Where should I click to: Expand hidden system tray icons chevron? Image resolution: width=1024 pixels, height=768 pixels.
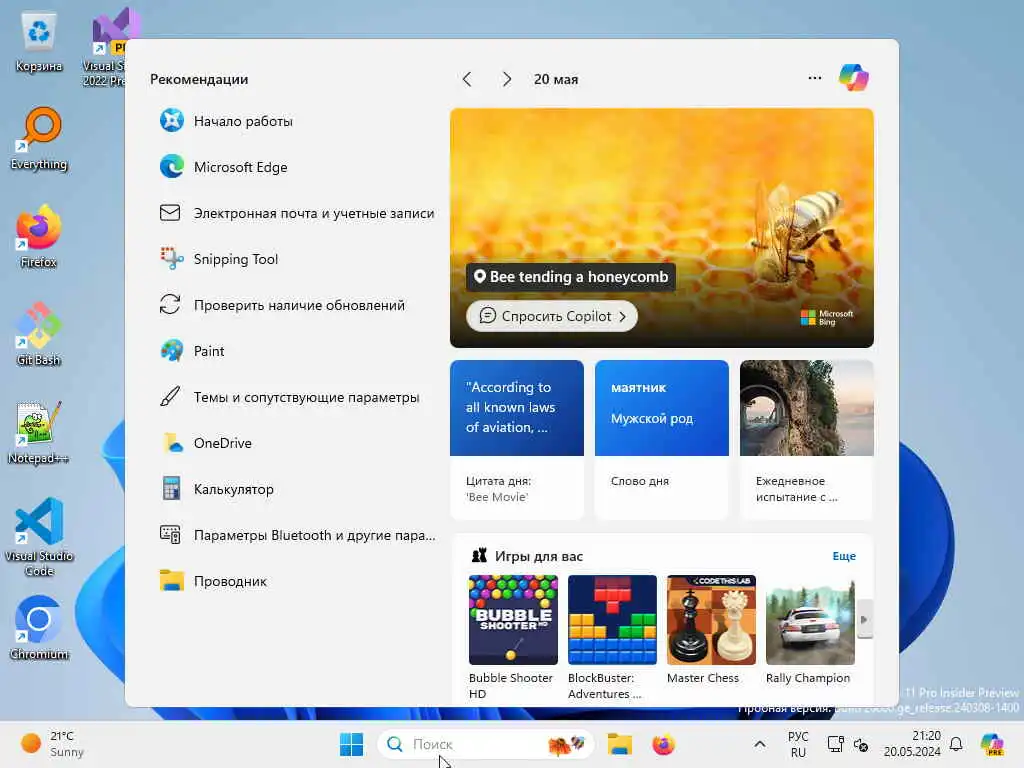[760, 744]
